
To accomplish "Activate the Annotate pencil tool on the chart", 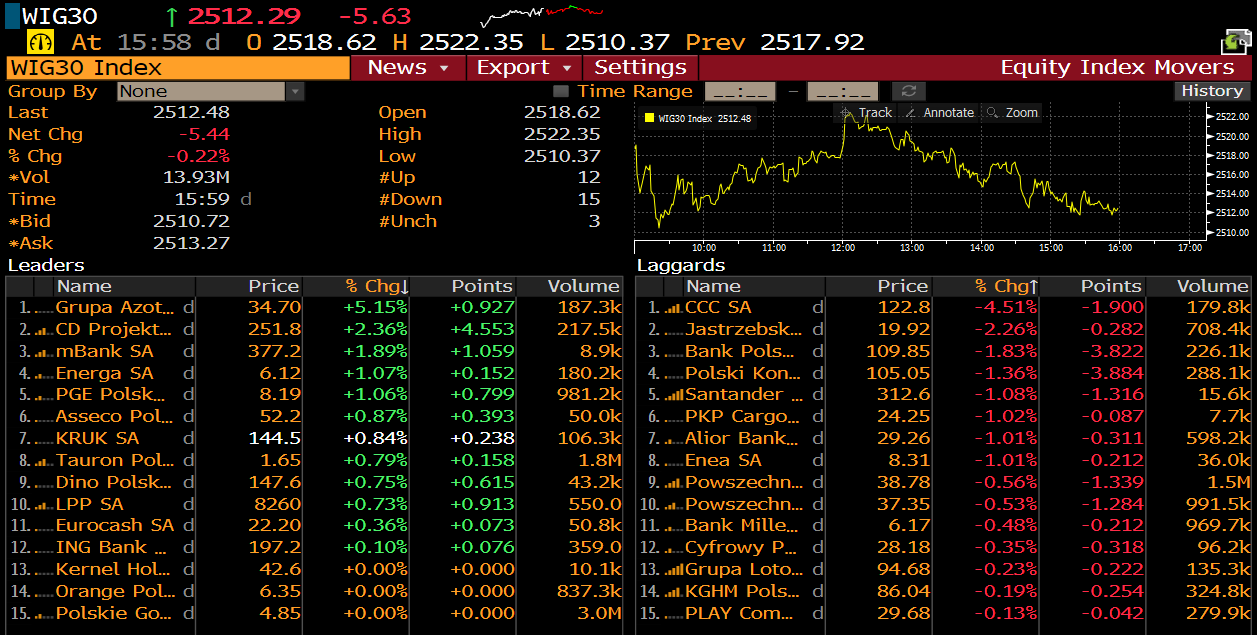I will (x=938, y=113).
